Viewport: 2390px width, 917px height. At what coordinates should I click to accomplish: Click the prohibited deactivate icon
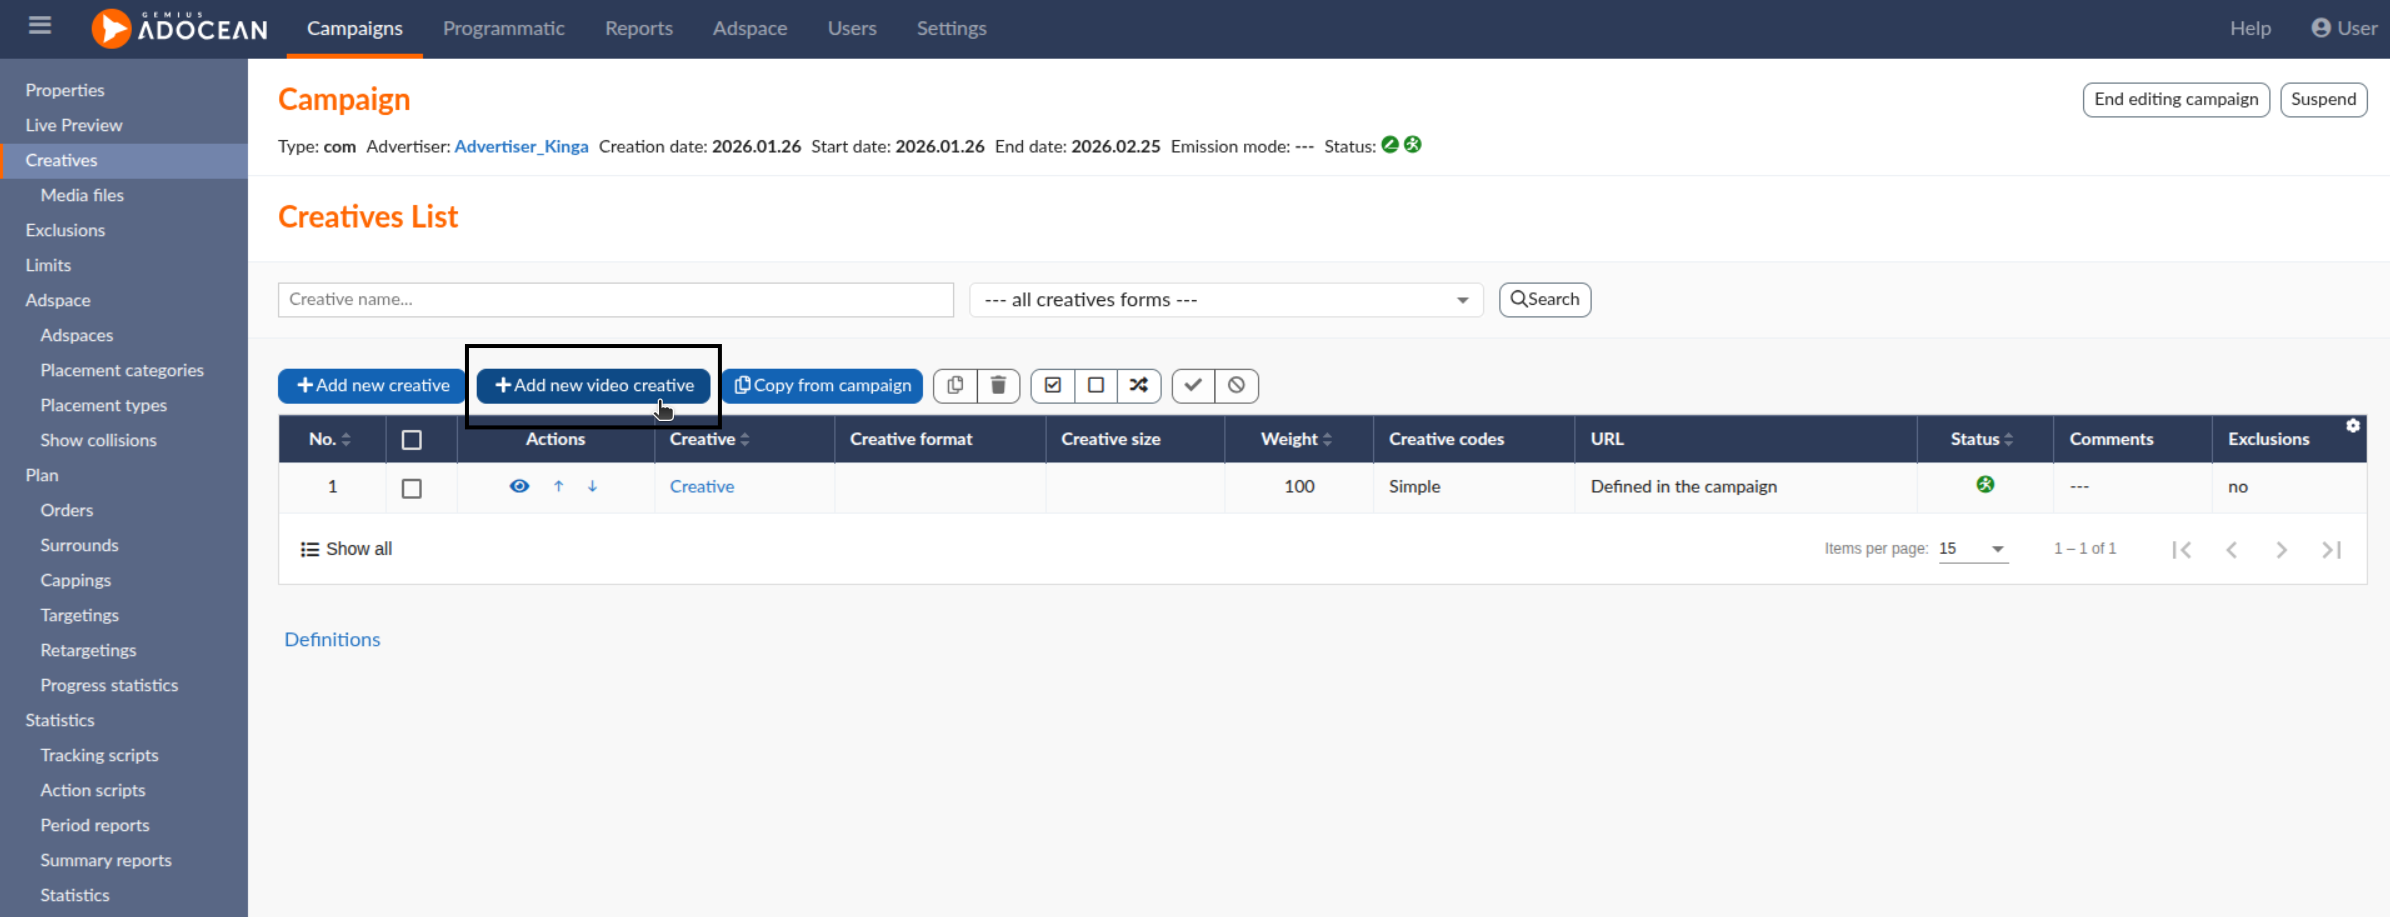tap(1236, 385)
